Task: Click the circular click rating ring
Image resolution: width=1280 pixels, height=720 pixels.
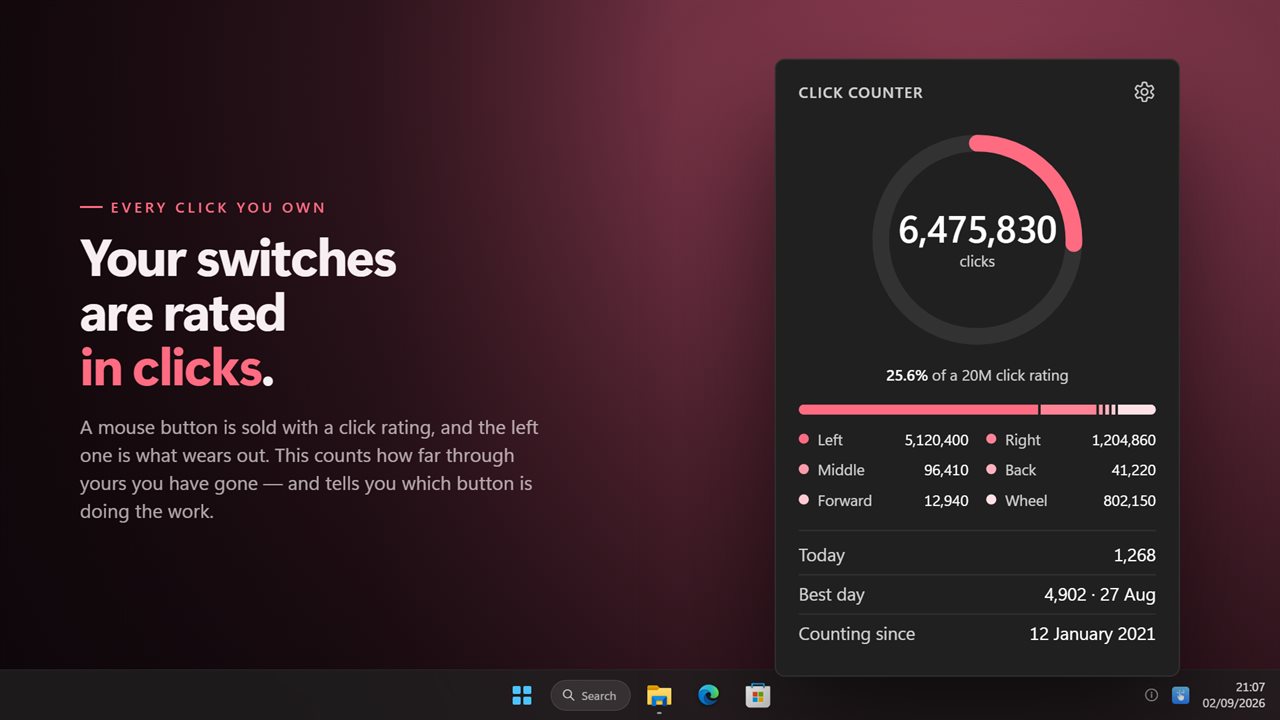Action: point(977,240)
